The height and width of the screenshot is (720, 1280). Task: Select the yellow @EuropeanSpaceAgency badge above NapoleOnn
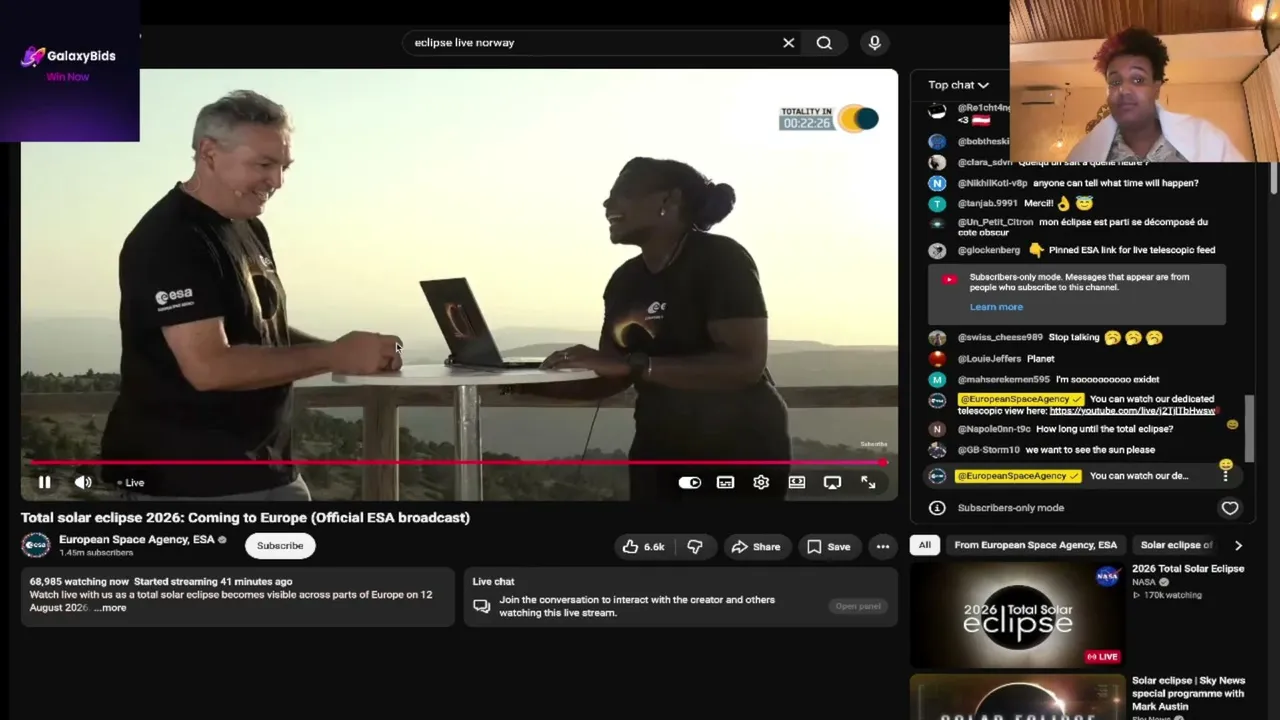[1019, 399]
